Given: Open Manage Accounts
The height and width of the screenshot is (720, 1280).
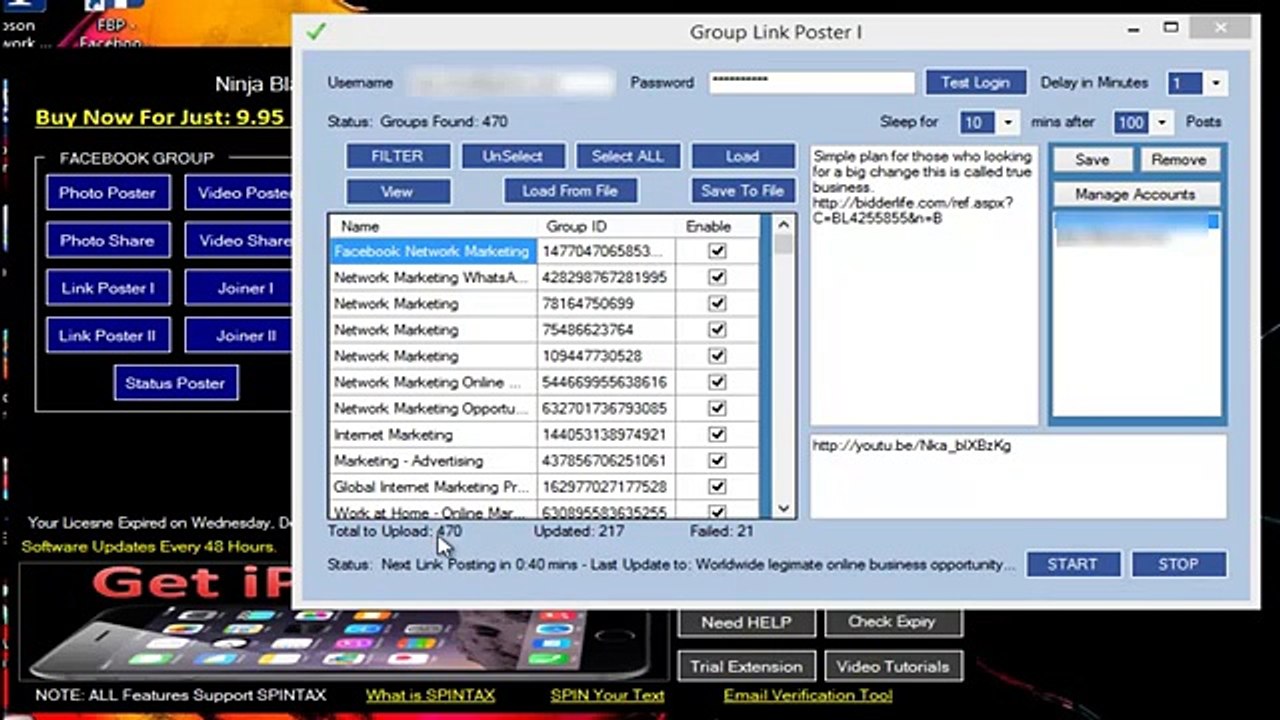Looking at the screenshot, I should pos(1135,194).
